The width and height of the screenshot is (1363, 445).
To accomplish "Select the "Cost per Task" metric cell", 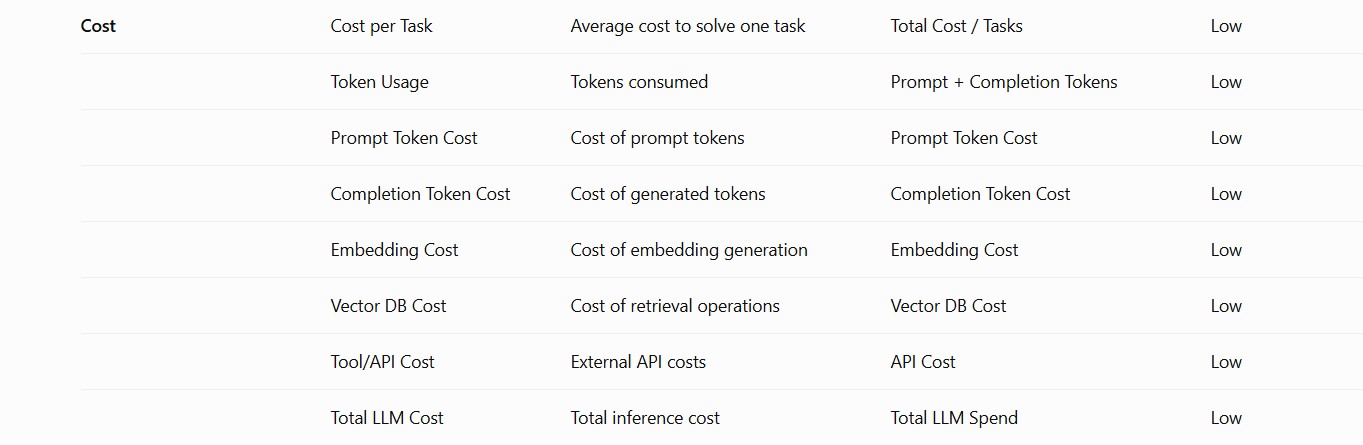I will point(381,26).
